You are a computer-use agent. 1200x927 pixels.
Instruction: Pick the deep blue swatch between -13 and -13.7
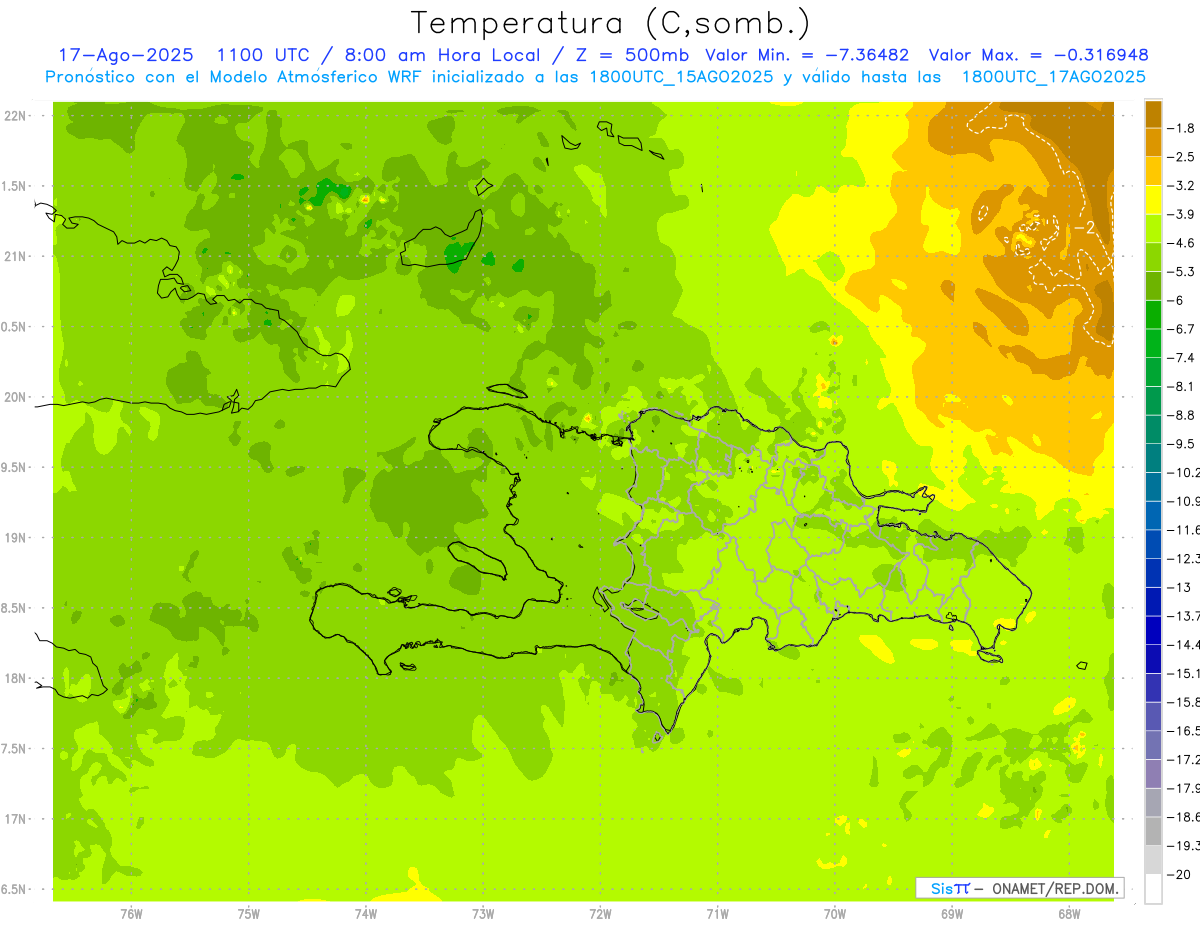coord(1153,602)
